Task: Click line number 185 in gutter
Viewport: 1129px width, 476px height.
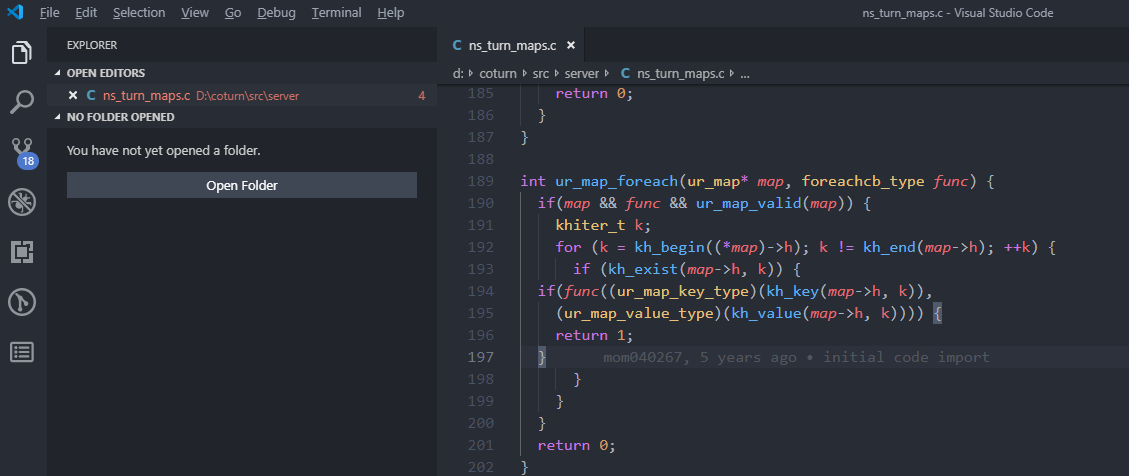Action: [x=480, y=93]
